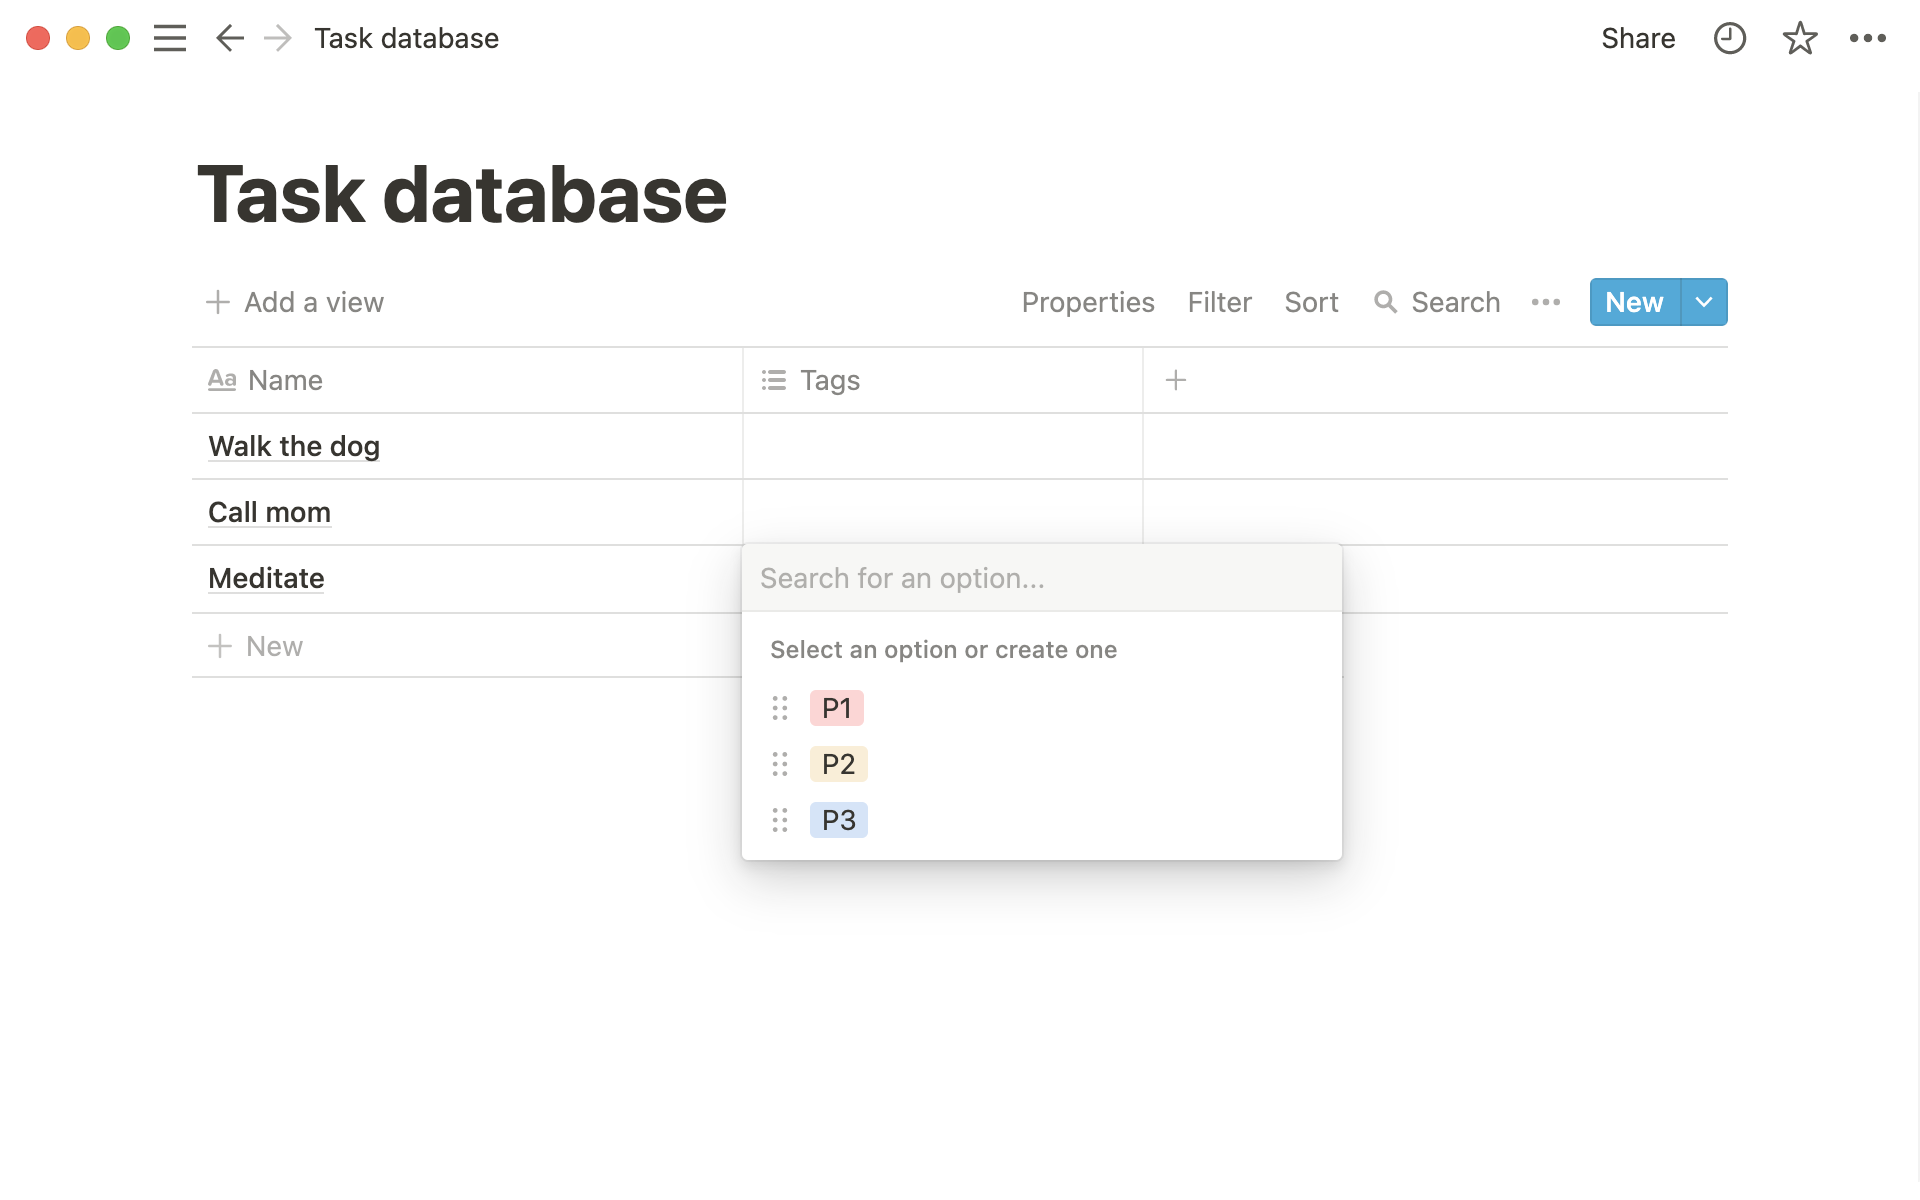The image size is (1920, 1200).
Task: Favorite the page with star icon
Action: point(1799,38)
